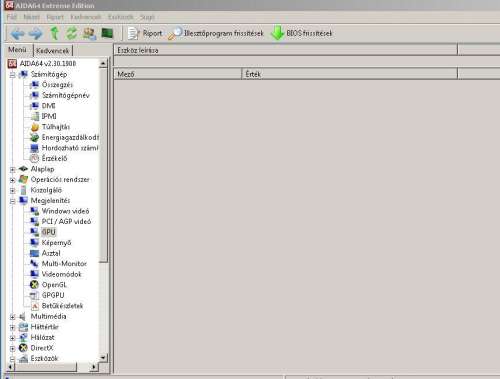Viewport: 500px width, 379px height.
Task: Open the Betűkészletek fonts item
Action: (62, 306)
